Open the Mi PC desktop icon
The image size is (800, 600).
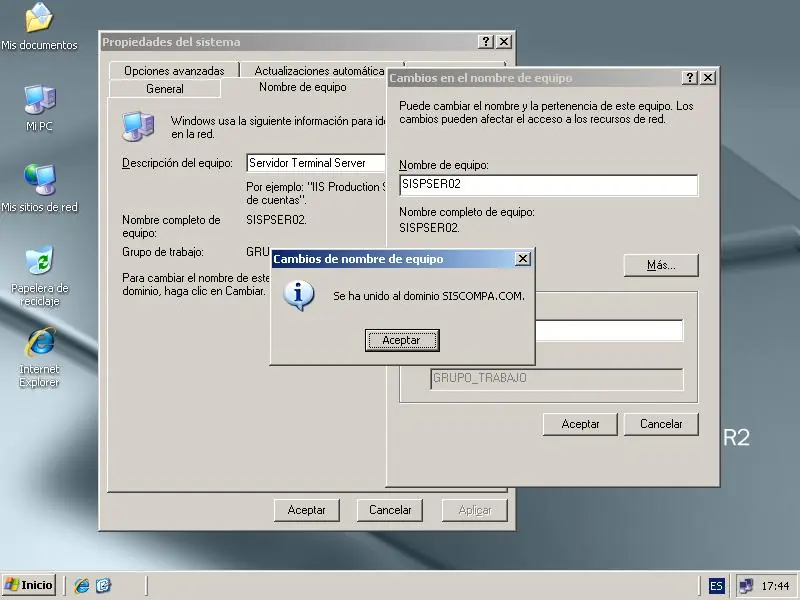click(39, 108)
